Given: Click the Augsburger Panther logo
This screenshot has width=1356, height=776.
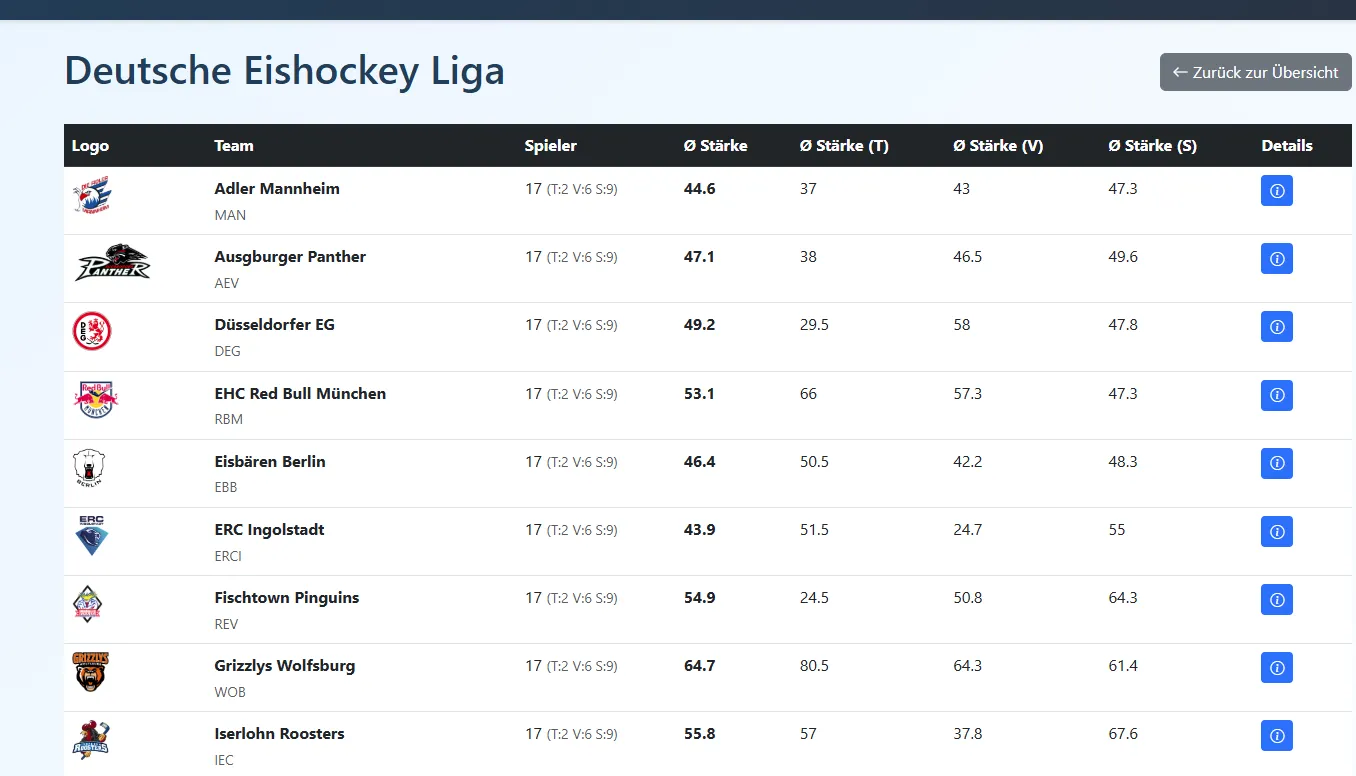Looking at the screenshot, I should [113, 263].
